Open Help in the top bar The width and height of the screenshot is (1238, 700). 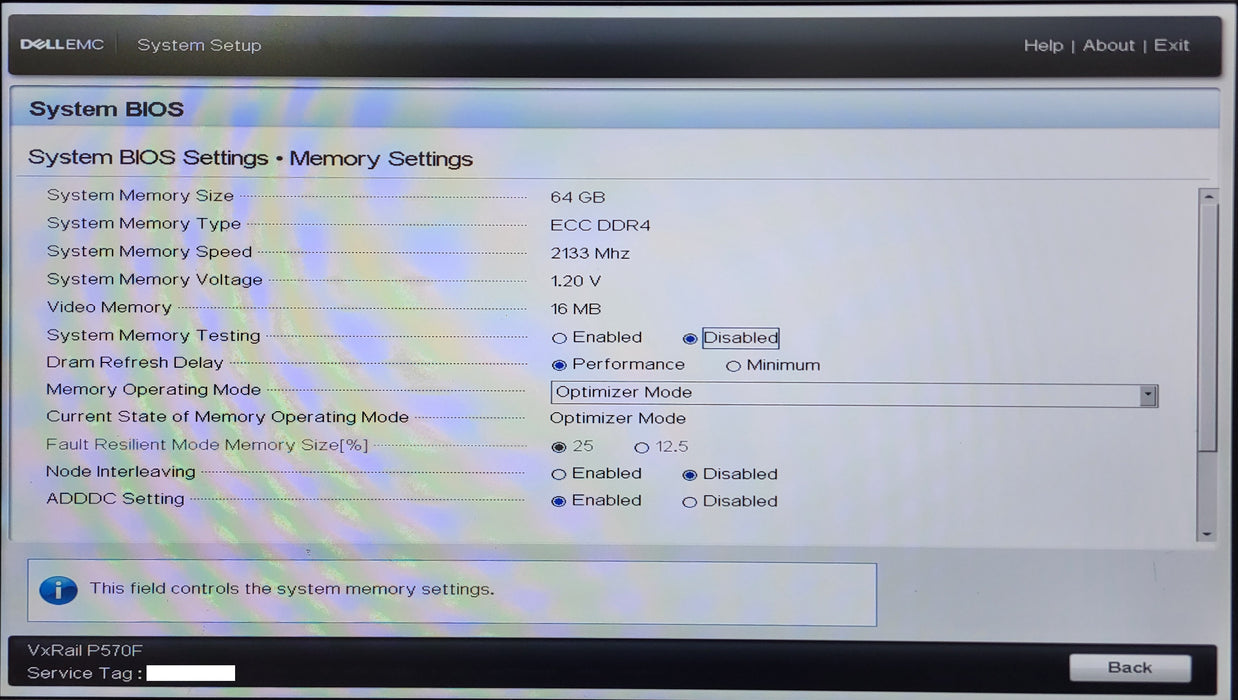[1043, 45]
